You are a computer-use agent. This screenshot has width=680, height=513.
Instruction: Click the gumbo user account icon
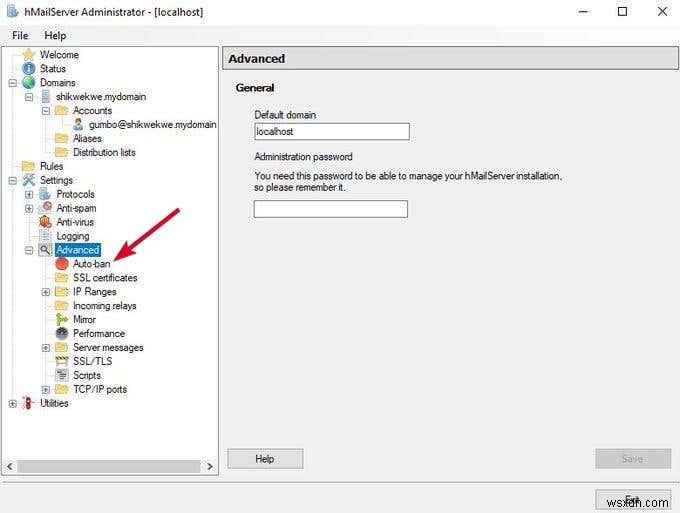[x=78, y=124]
